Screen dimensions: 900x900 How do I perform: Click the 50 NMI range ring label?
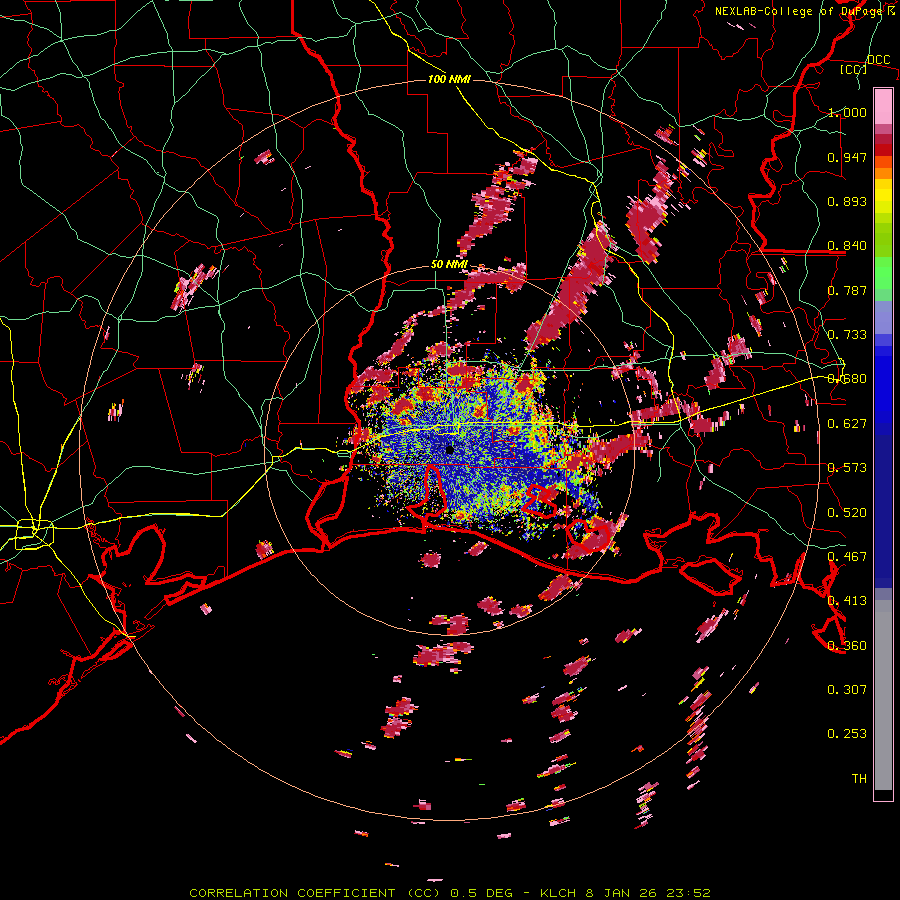point(449,265)
